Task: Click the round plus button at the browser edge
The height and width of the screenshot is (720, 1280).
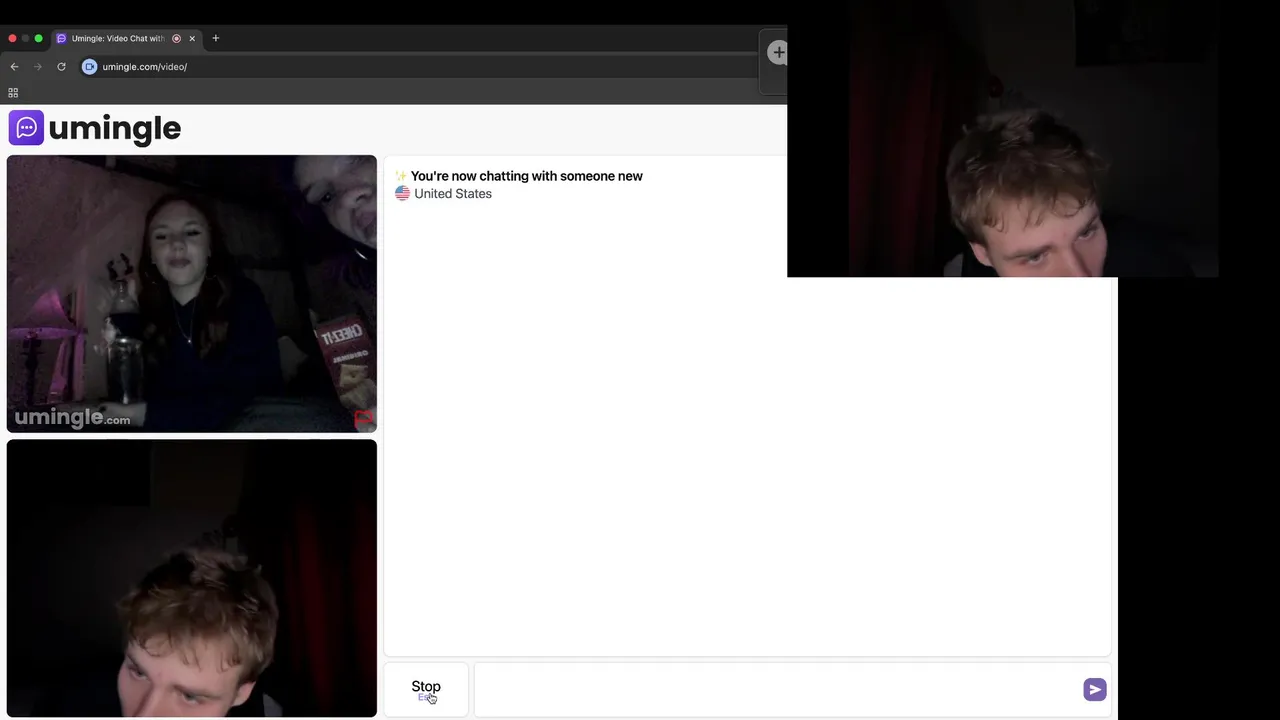Action: [x=778, y=52]
